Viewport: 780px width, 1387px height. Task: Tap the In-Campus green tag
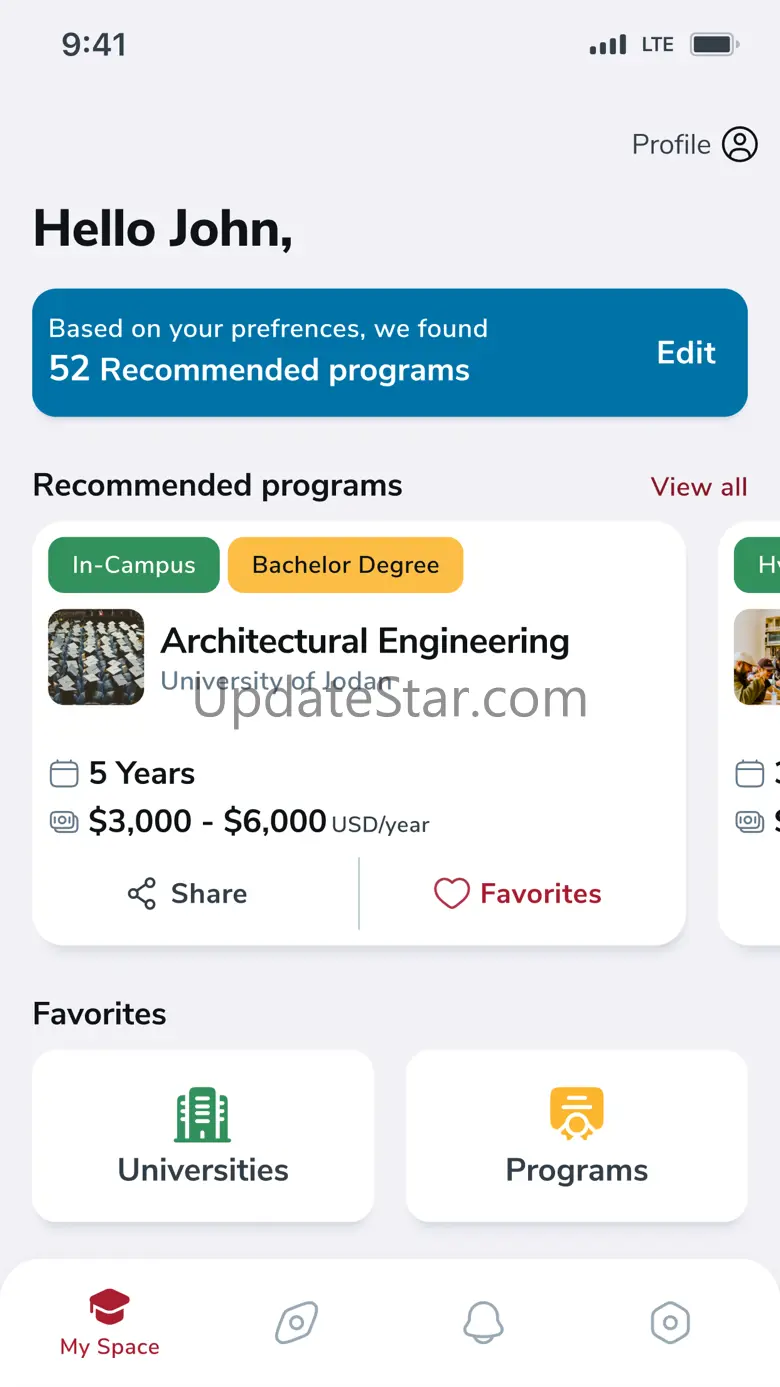134,565
